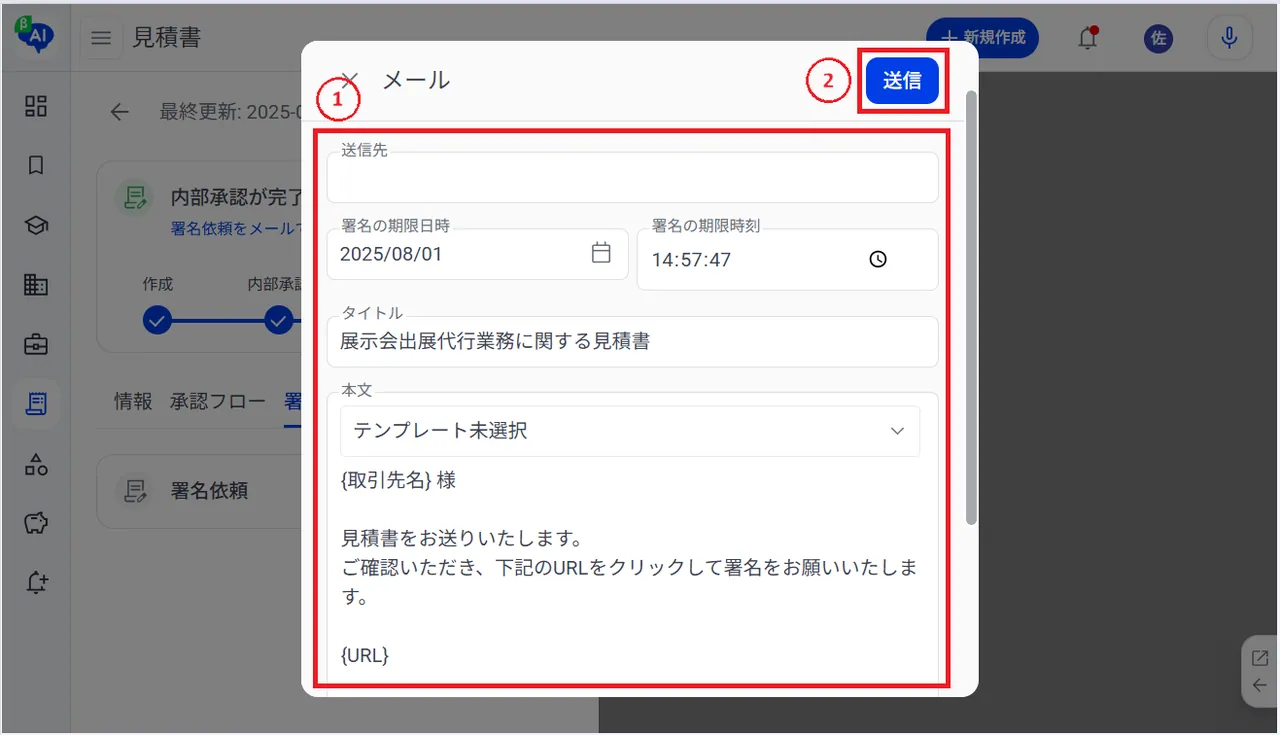Viewport: 1280px width, 735px height.
Task: Open the graduation cap sidebar icon
Action: (x=36, y=226)
